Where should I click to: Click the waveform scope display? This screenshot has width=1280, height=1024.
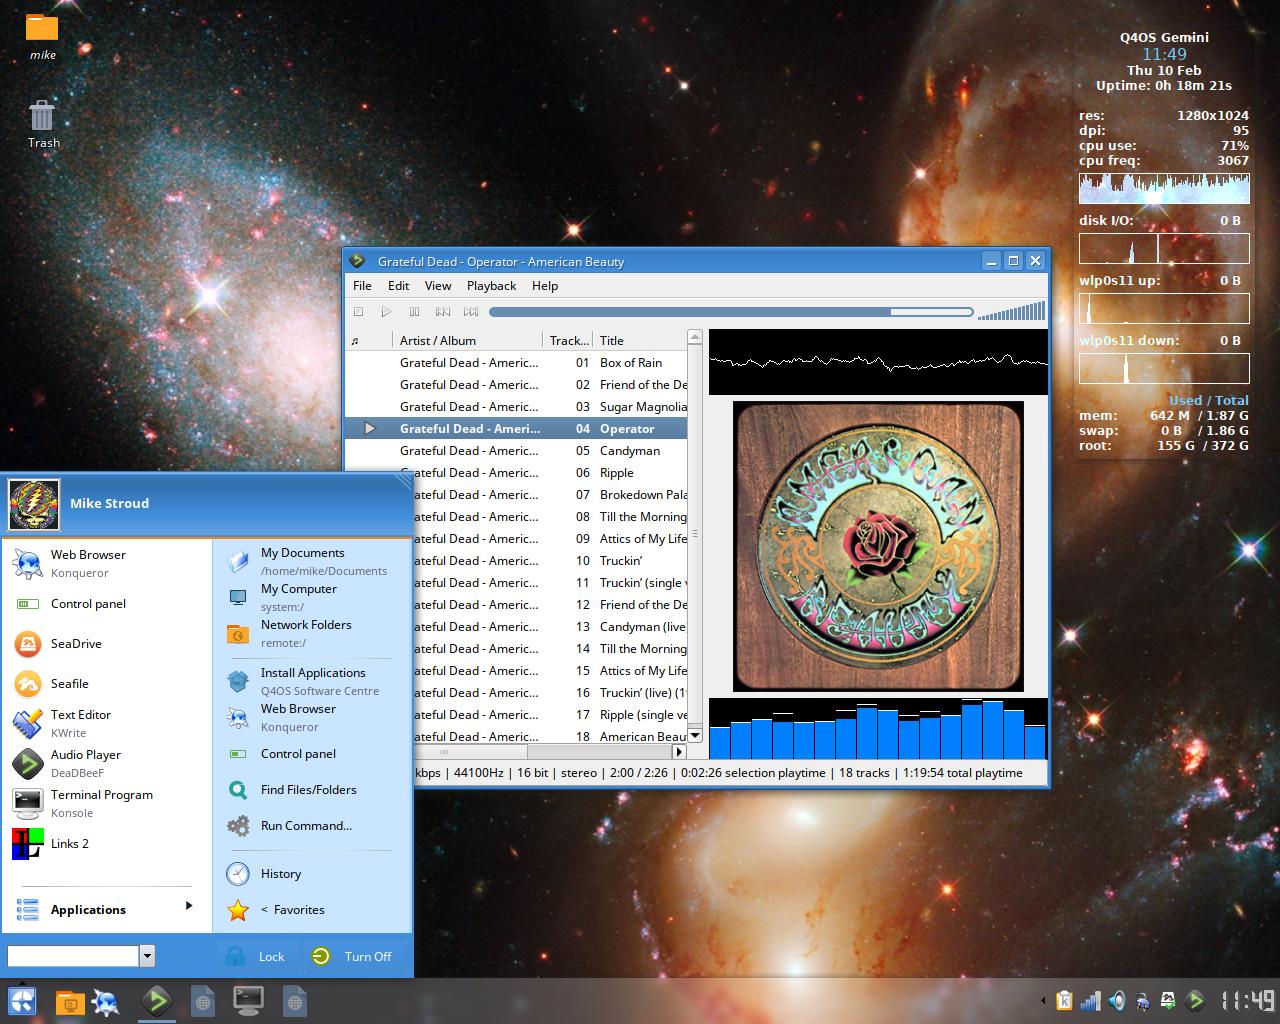(x=878, y=362)
